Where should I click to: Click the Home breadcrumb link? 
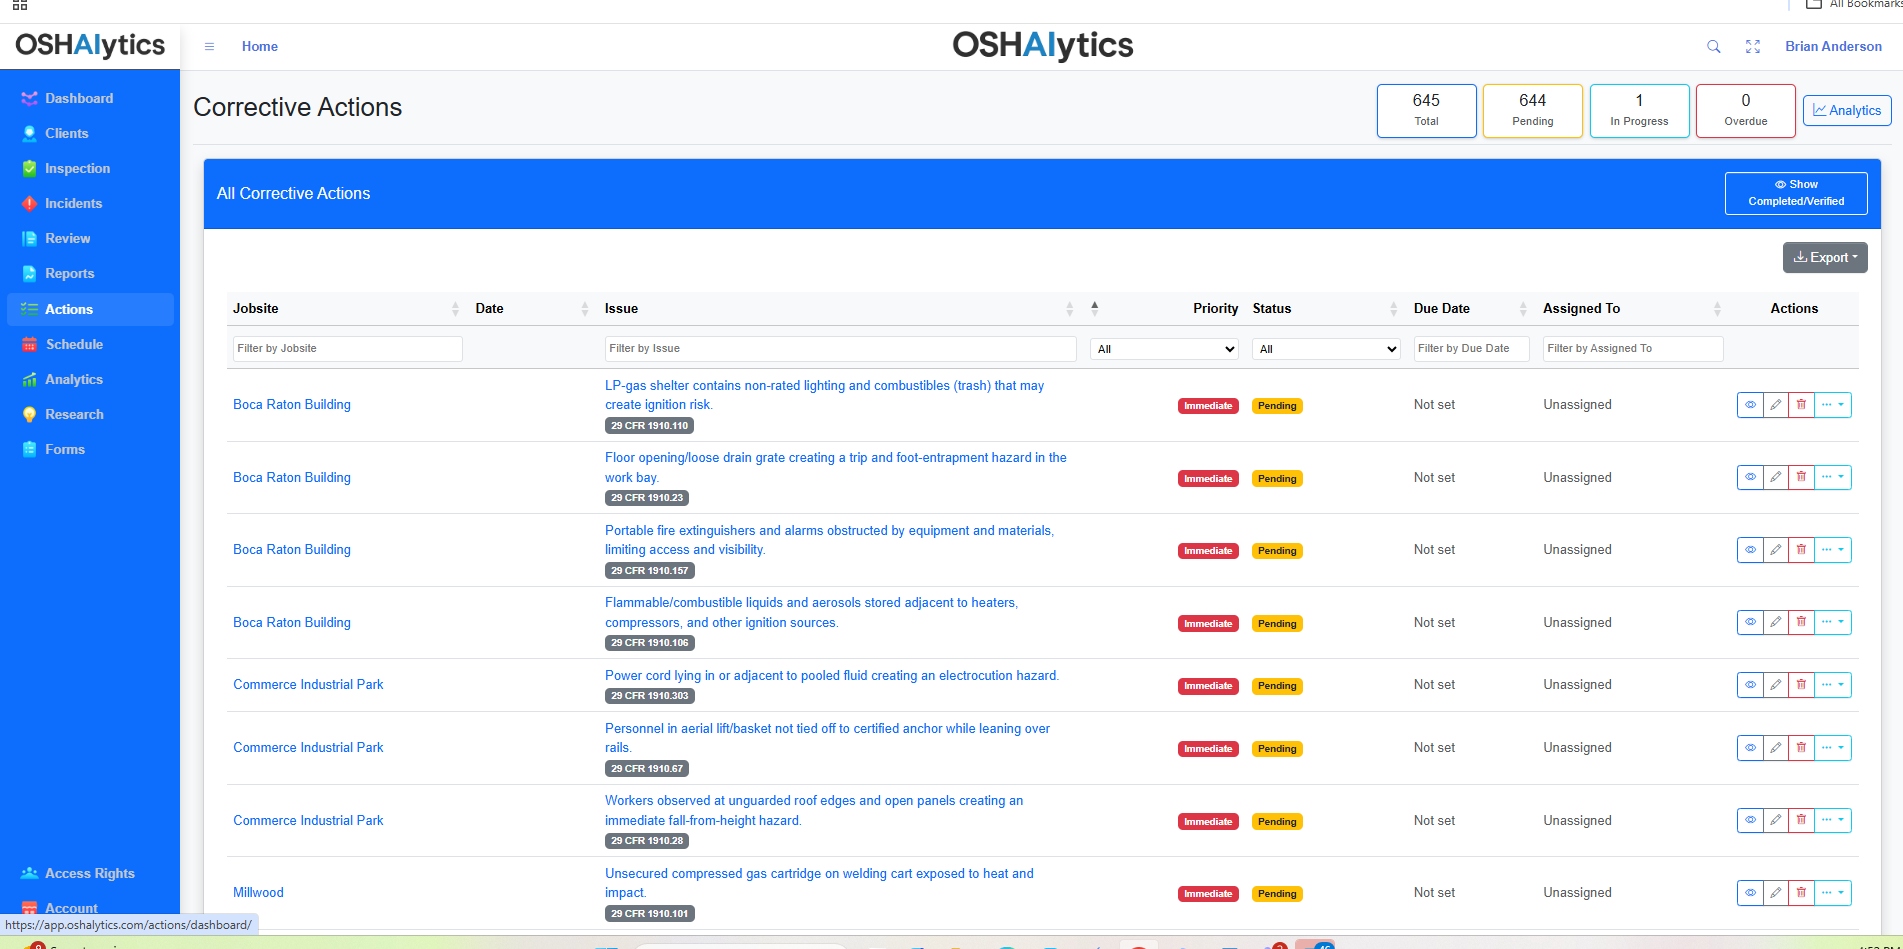(x=260, y=46)
